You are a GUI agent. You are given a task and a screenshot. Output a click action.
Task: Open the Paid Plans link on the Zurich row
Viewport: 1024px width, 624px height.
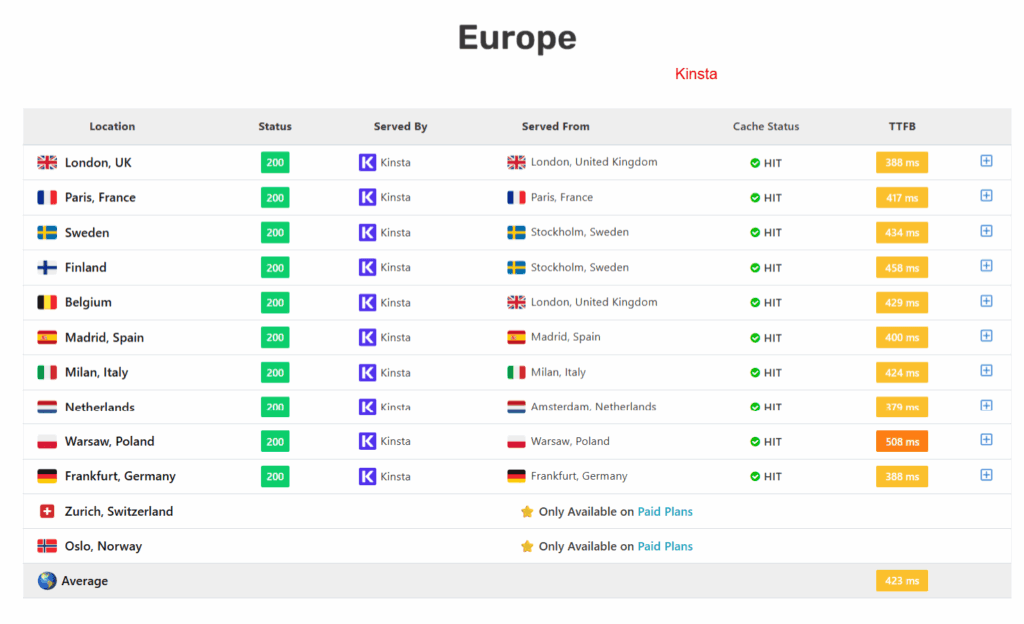point(665,511)
